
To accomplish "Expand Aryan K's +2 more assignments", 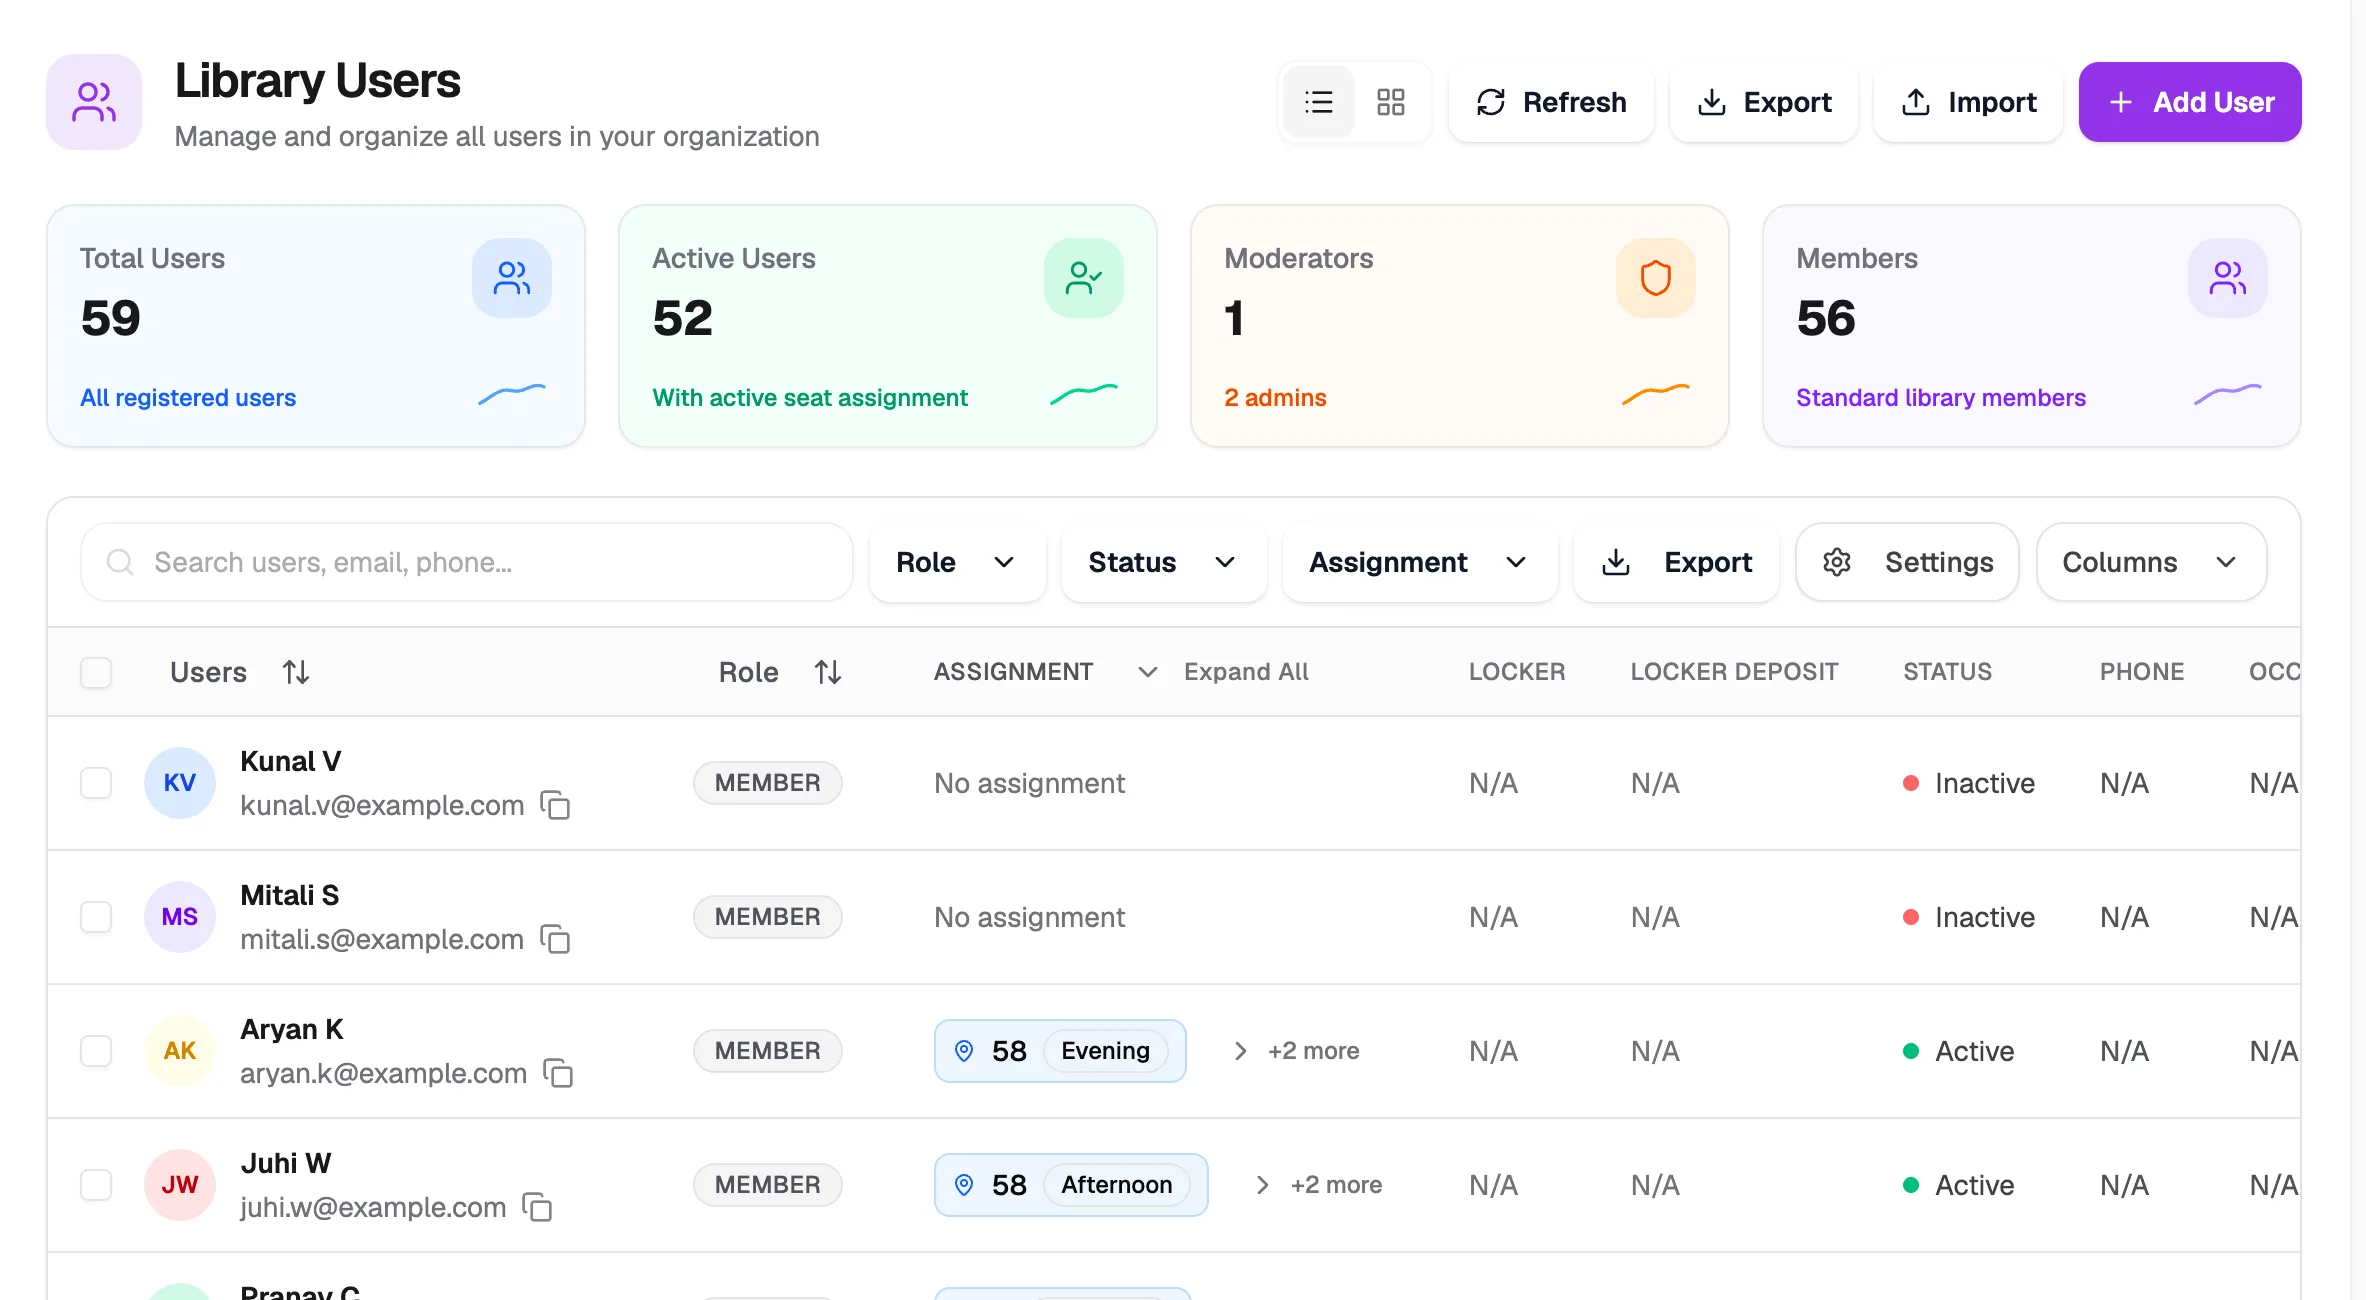I will point(1299,1051).
